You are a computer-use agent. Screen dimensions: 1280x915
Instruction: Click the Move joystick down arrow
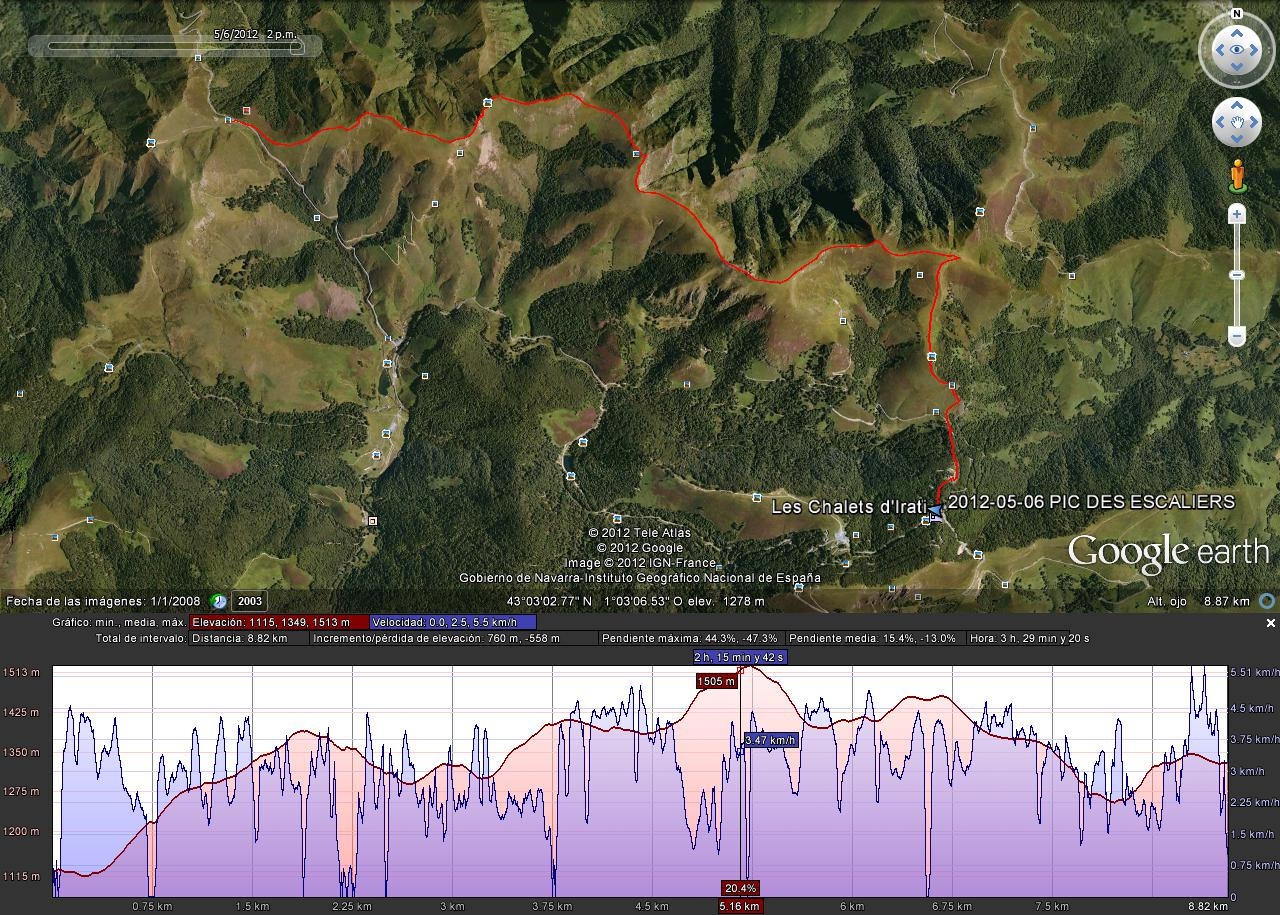point(1237,141)
